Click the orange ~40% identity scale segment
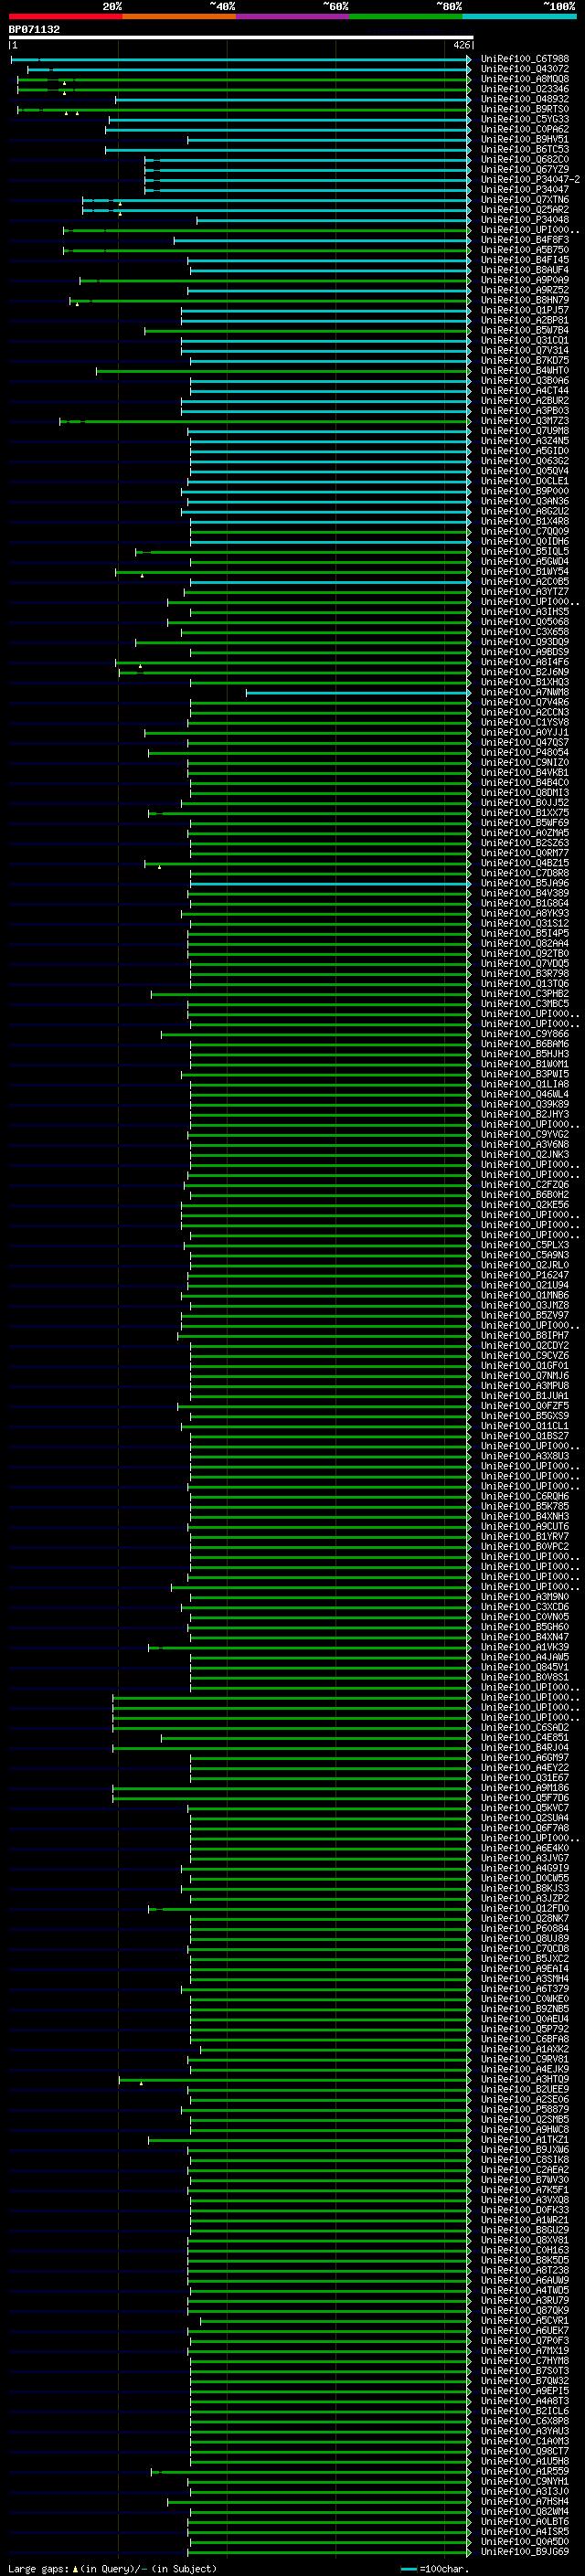This screenshot has width=585, height=2576. [x=179, y=16]
